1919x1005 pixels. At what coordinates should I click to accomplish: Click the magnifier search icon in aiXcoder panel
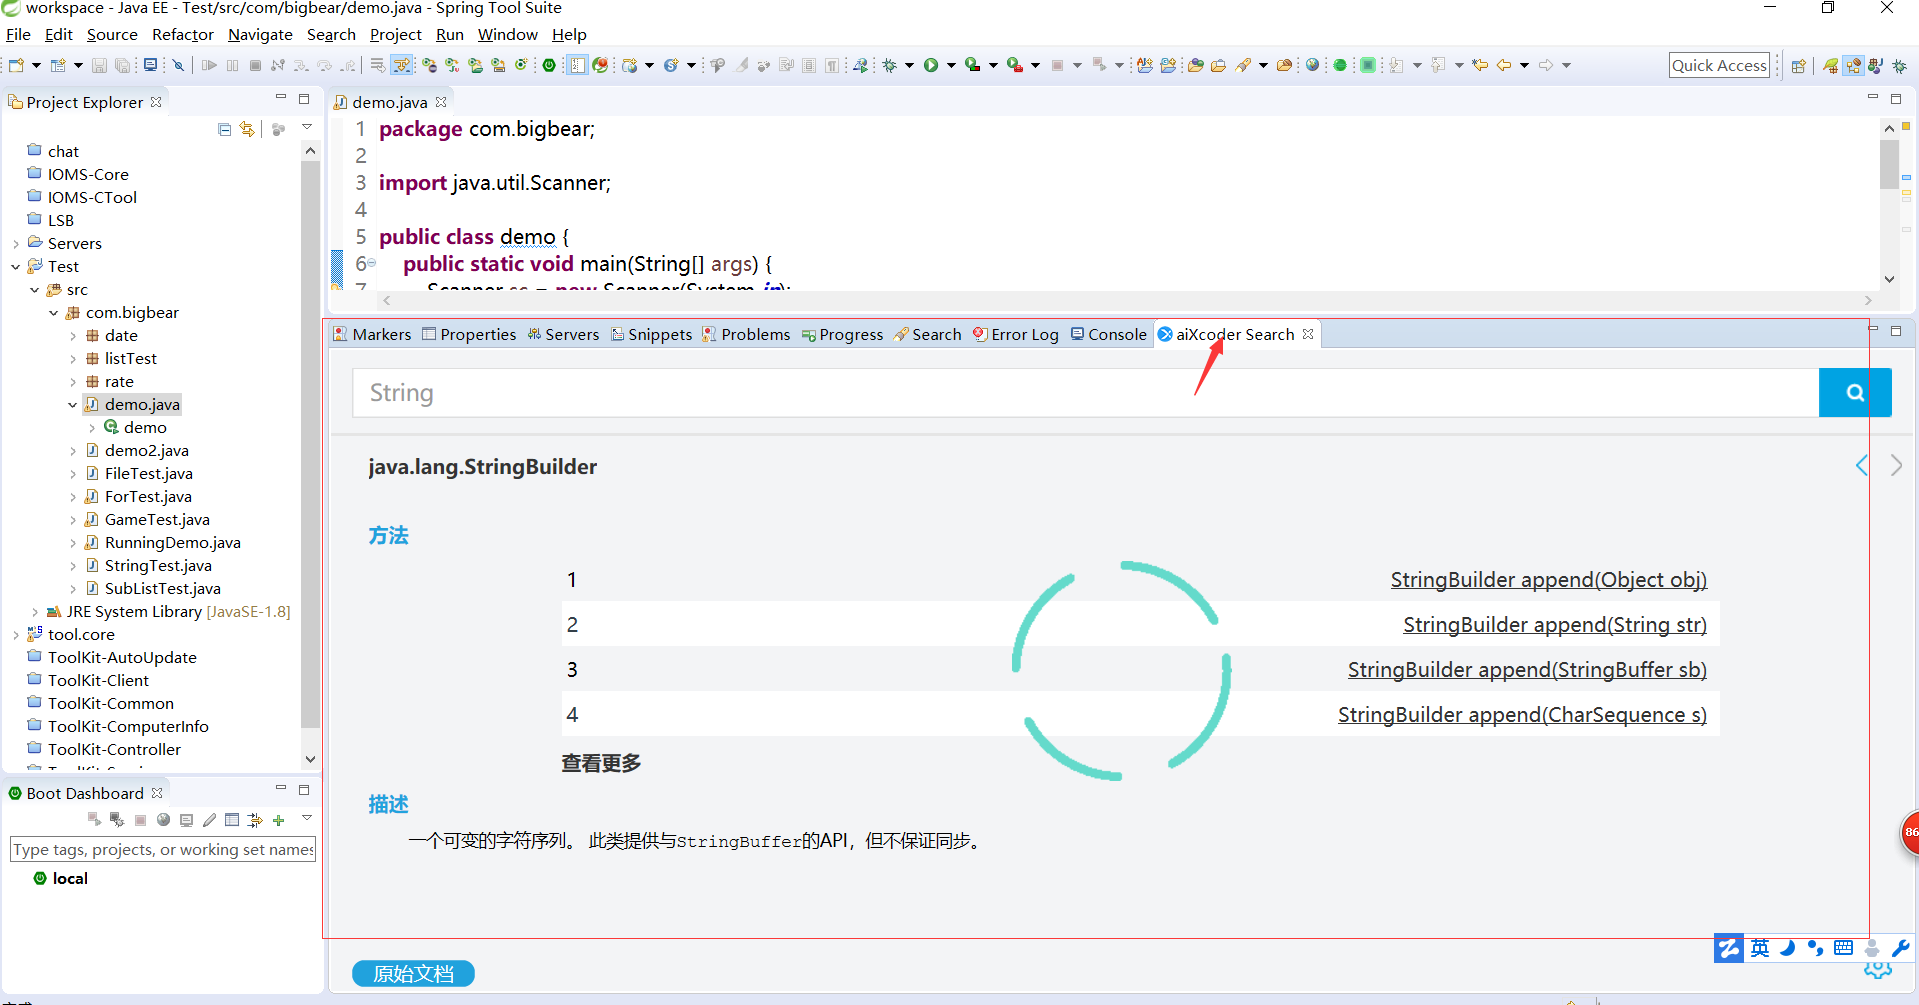pyautogui.click(x=1855, y=392)
